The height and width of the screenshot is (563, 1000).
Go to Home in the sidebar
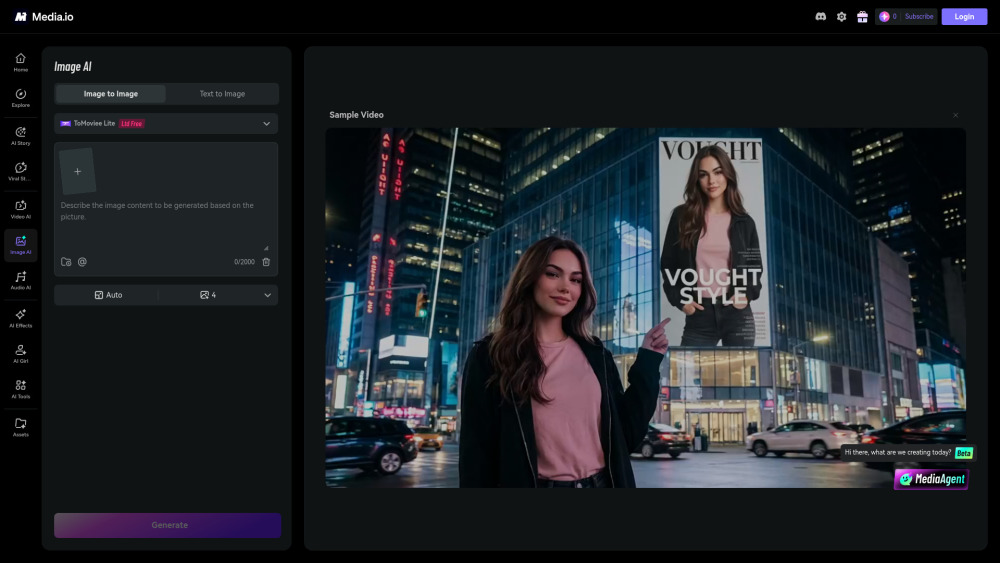coord(20,62)
